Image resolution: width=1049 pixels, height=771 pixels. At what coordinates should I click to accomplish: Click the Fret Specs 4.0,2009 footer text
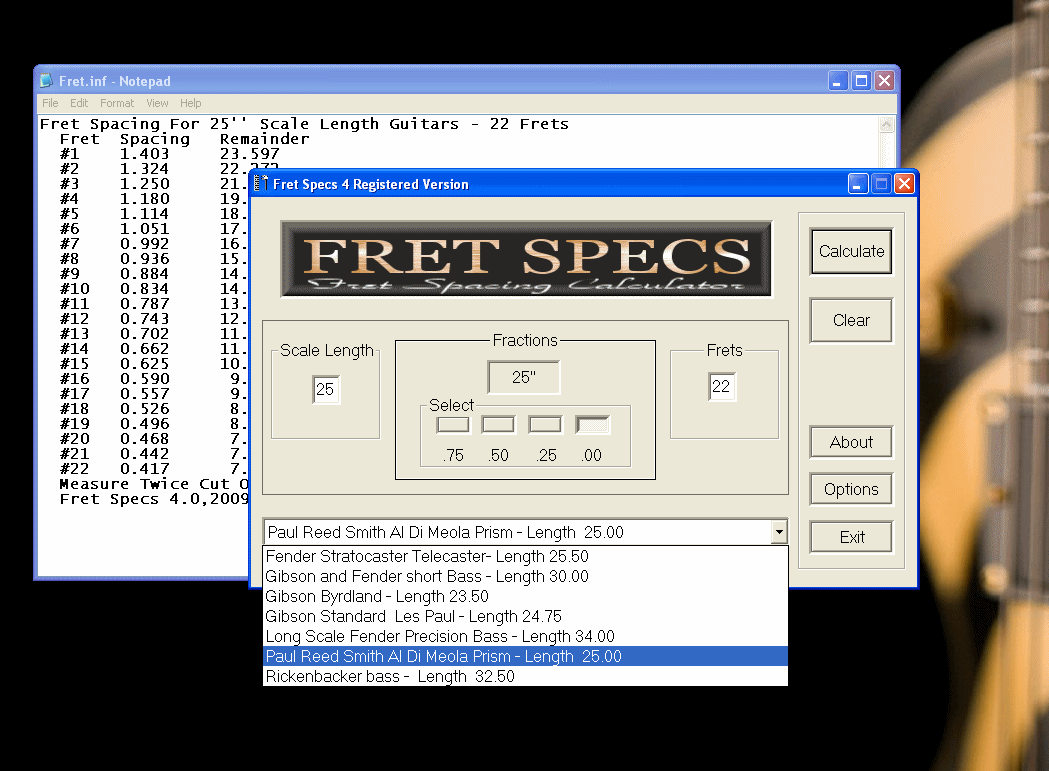pyautogui.click(x=154, y=499)
